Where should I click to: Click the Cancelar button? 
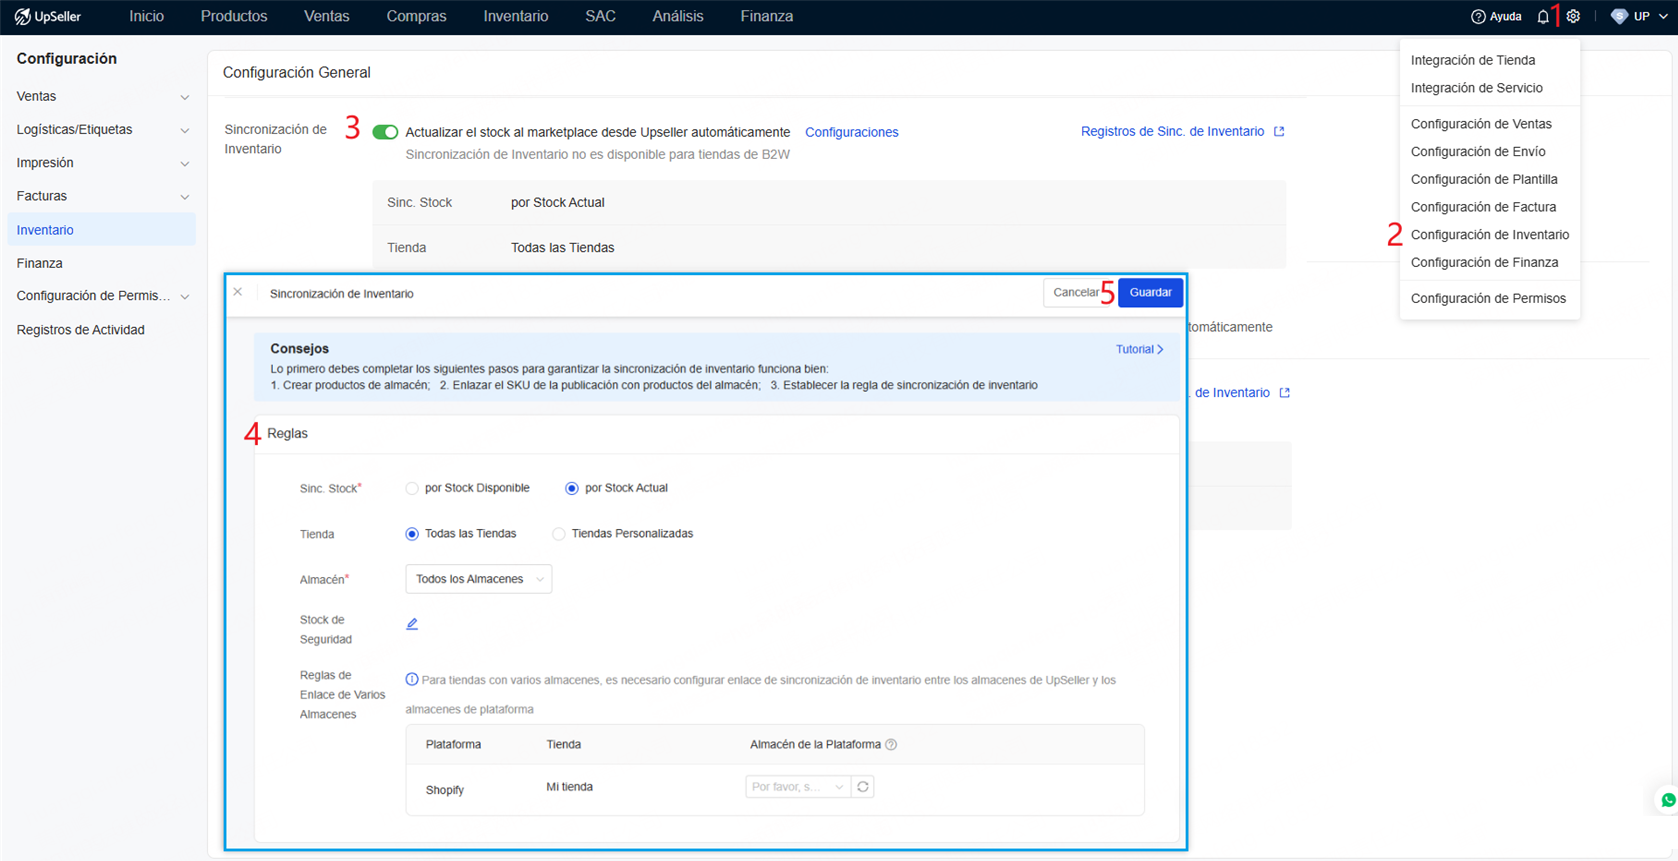coord(1075,292)
